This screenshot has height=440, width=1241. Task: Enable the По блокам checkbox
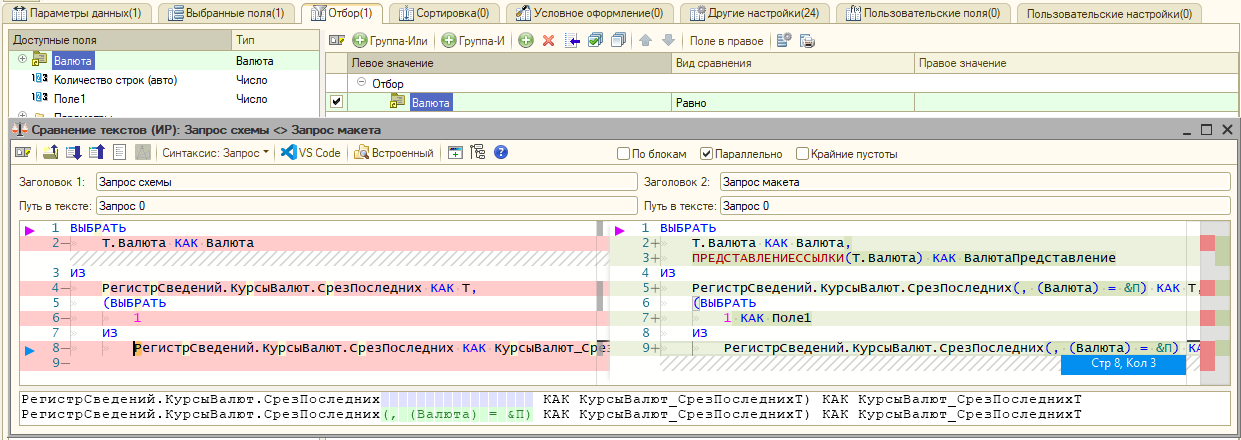625,154
